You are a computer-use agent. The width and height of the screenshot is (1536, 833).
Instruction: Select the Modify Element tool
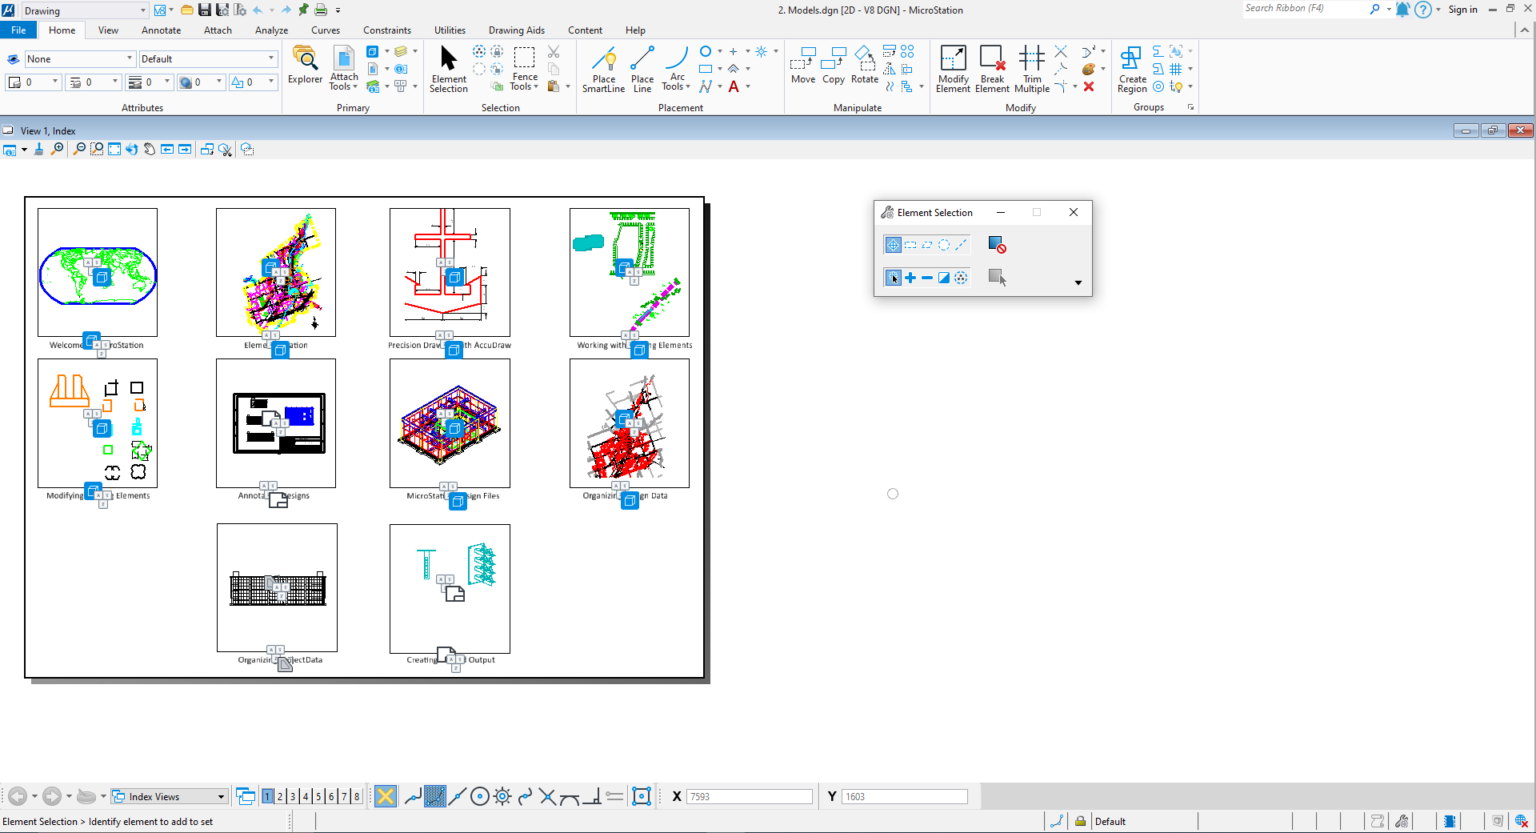click(x=953, y=69)
